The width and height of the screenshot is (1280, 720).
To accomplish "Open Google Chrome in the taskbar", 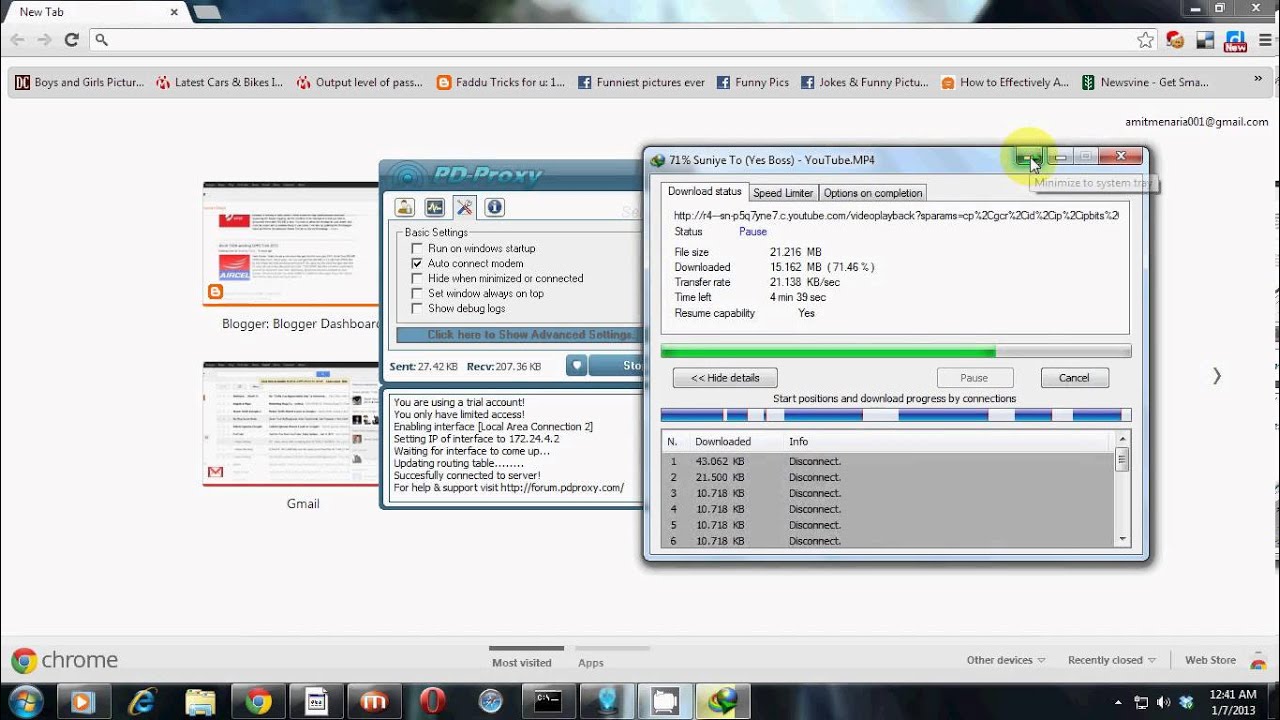I will tap(258, 701).
